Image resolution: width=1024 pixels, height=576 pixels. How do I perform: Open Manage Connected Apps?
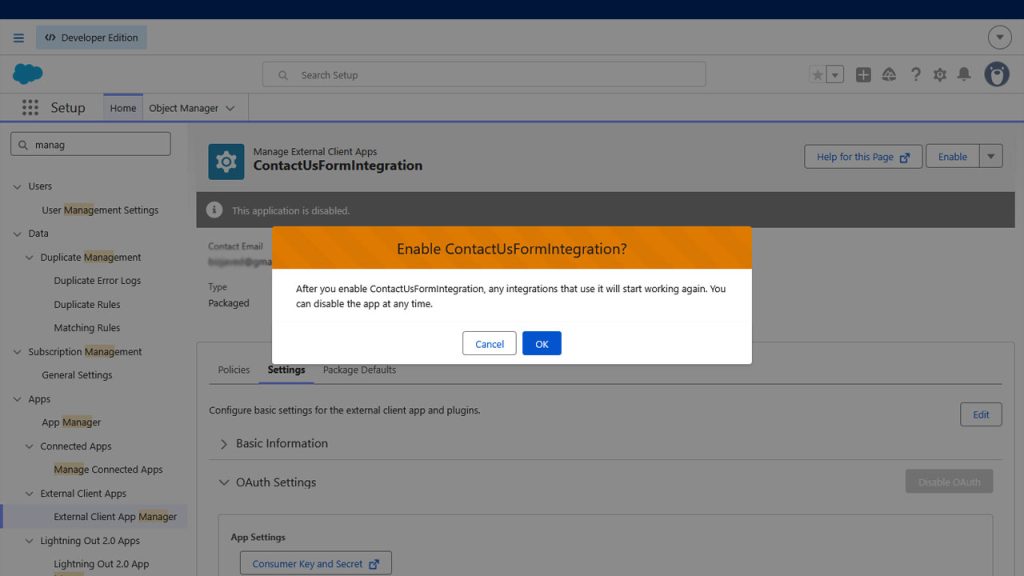[108, 470]
